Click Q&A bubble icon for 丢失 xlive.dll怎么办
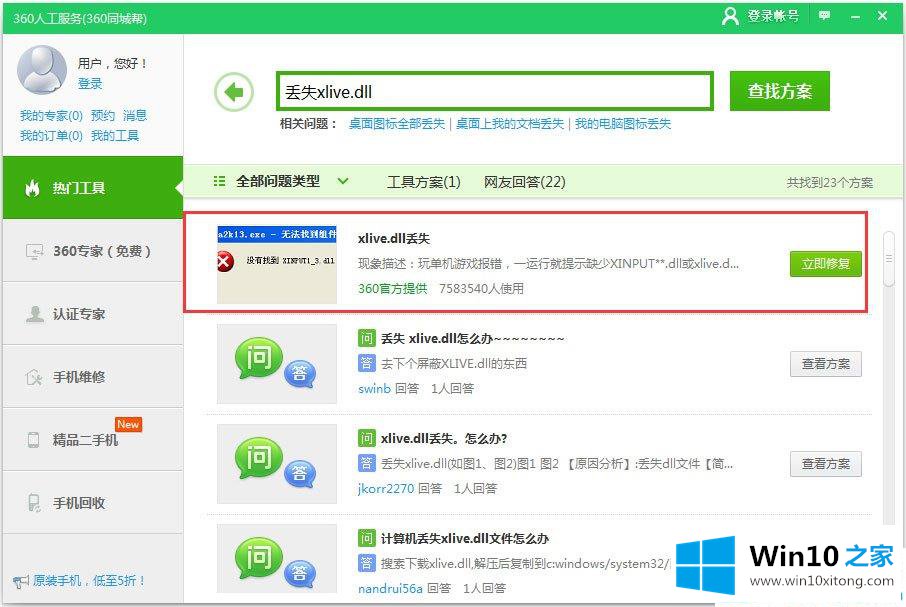The height and width of the screenshot is (607, 906). coord(276,363)
